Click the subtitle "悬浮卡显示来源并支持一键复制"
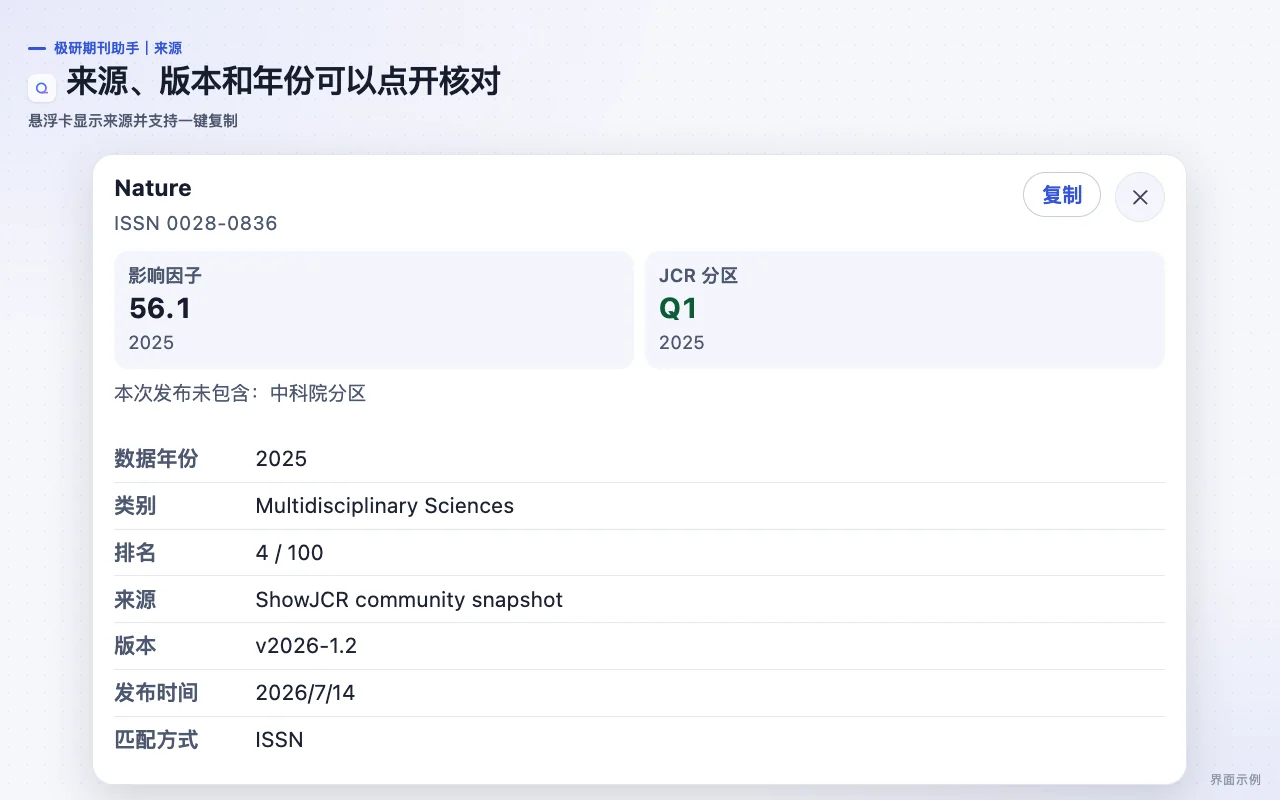Image resolution: width=1280 pixels, height=800 pixels. [x=133, y=121]
